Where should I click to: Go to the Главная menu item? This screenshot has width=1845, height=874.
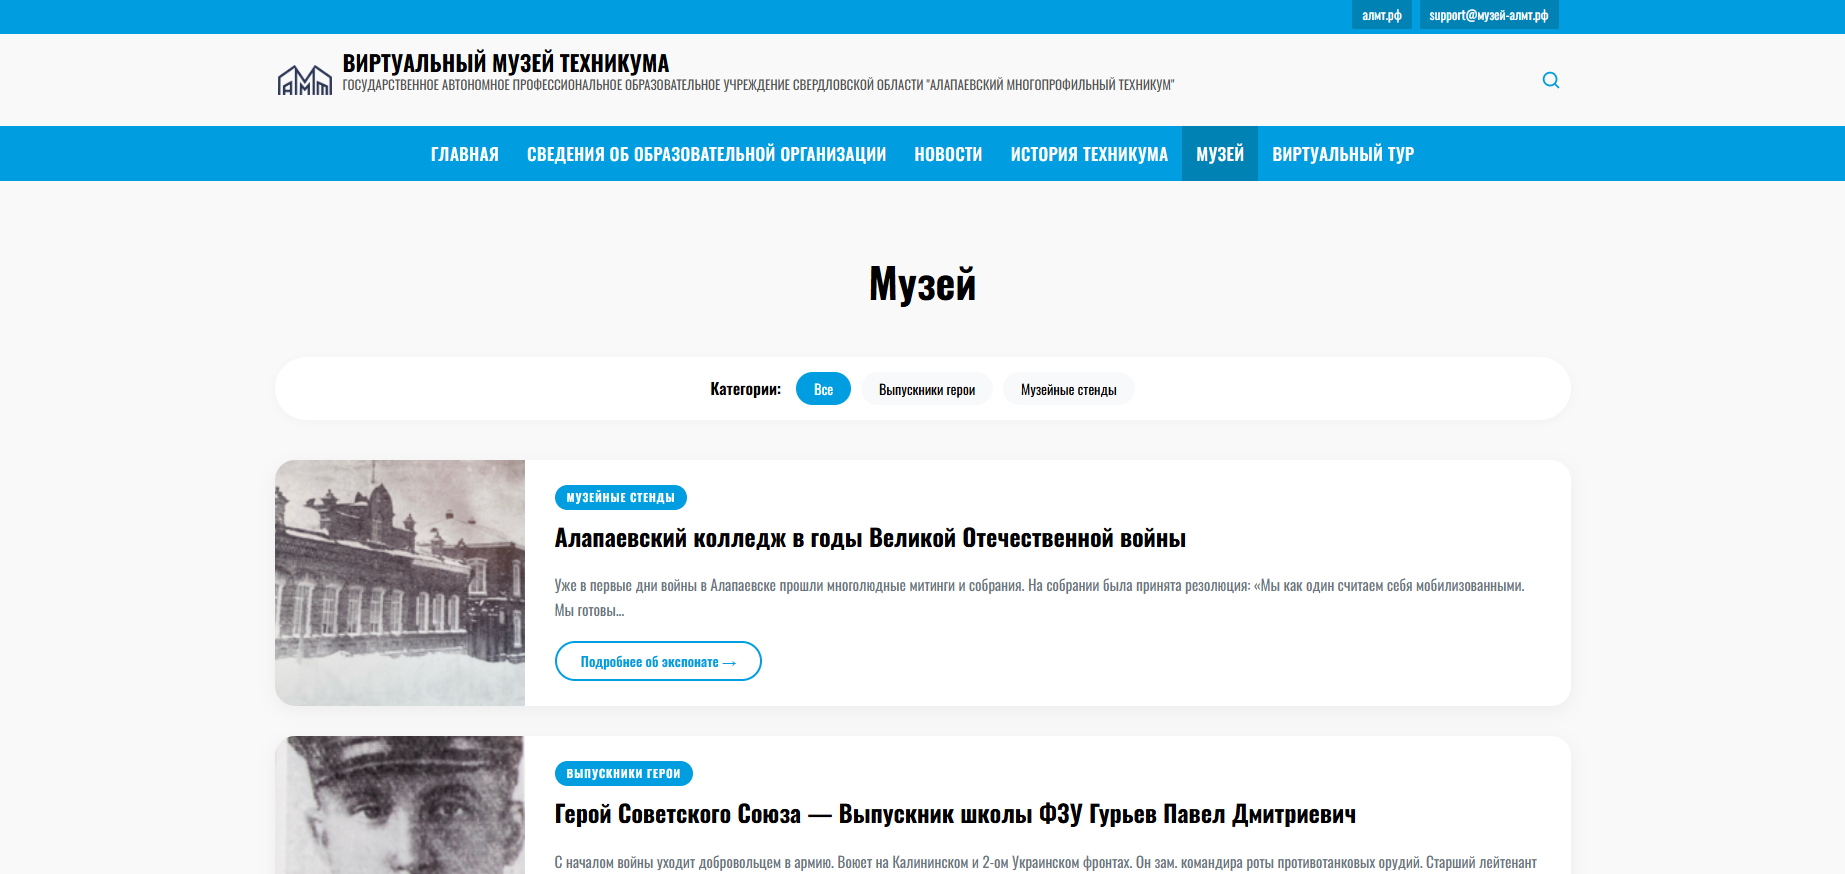[x=465, y=154]
